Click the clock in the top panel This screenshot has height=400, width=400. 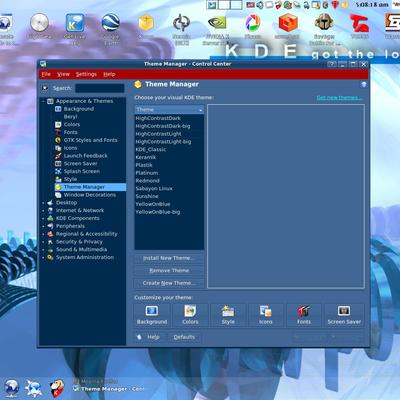click(x=372, y=5)
